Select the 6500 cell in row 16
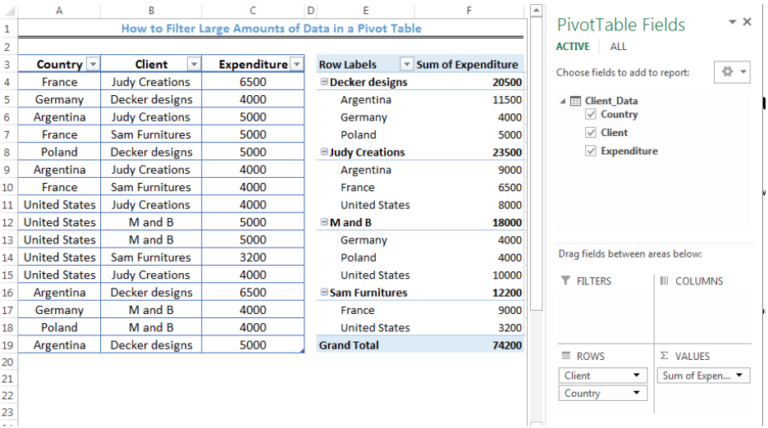The height and width of the screenshot is (428, 768). [253, 292]
